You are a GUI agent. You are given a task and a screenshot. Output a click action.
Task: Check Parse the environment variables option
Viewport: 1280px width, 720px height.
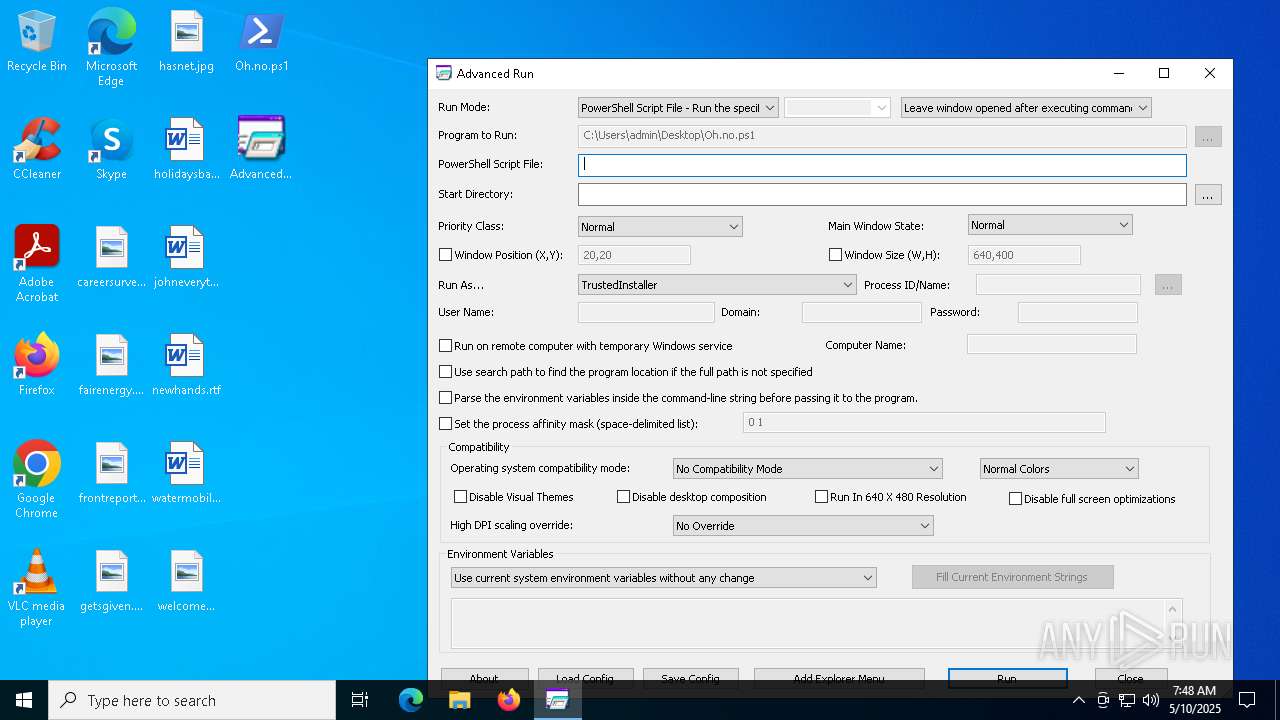(446, 398)
